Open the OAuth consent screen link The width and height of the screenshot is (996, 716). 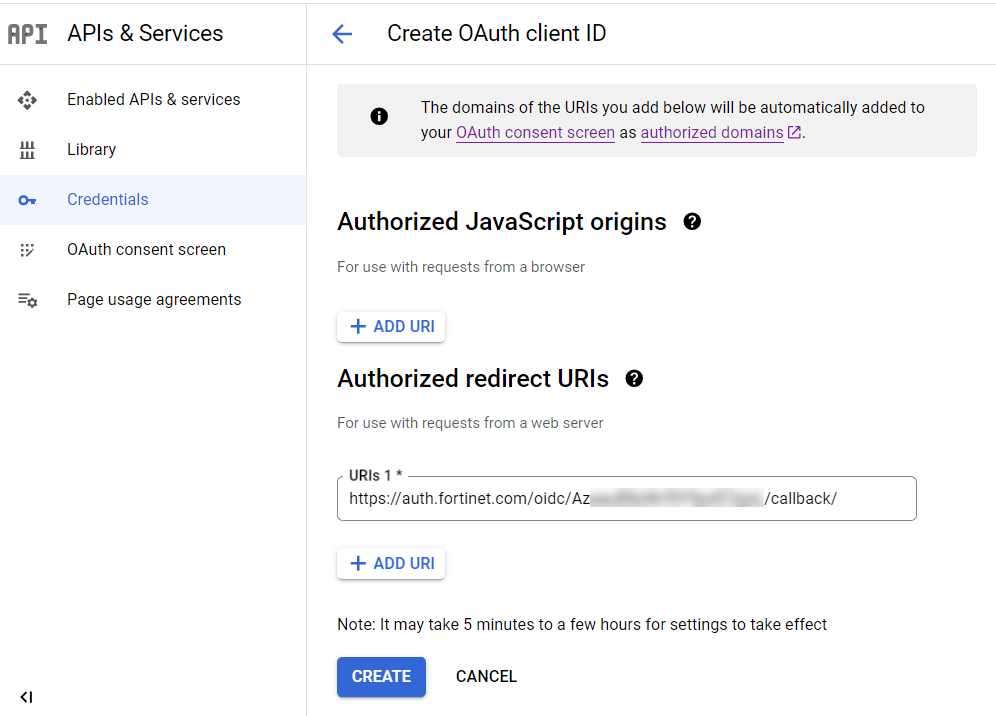click(535, 132)
